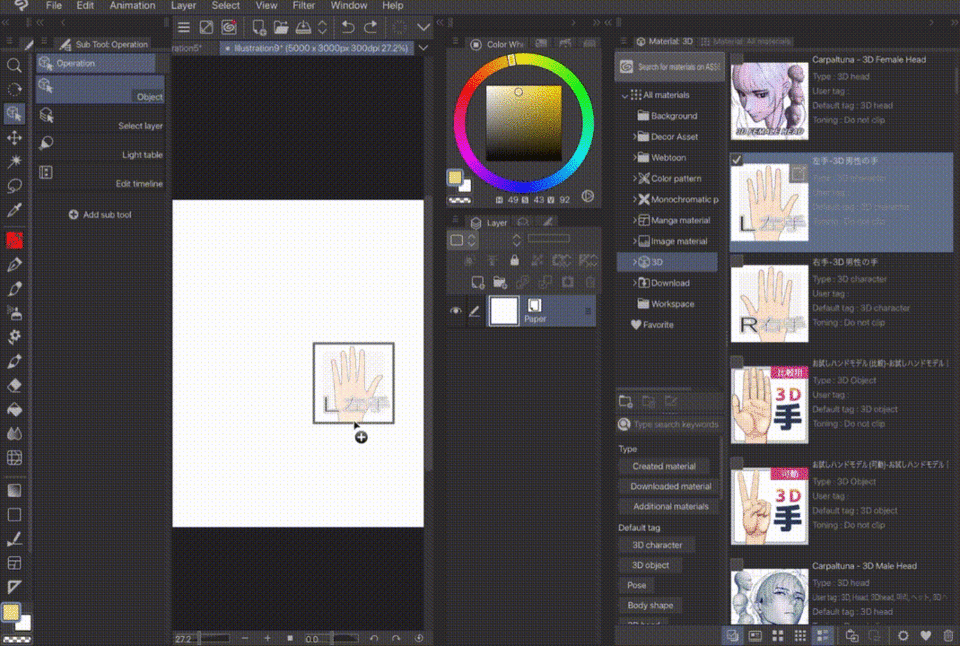Uncheck the selected left hand material checkbox
Viewport: 960px width, 646px height.
[x=737, y=160]
